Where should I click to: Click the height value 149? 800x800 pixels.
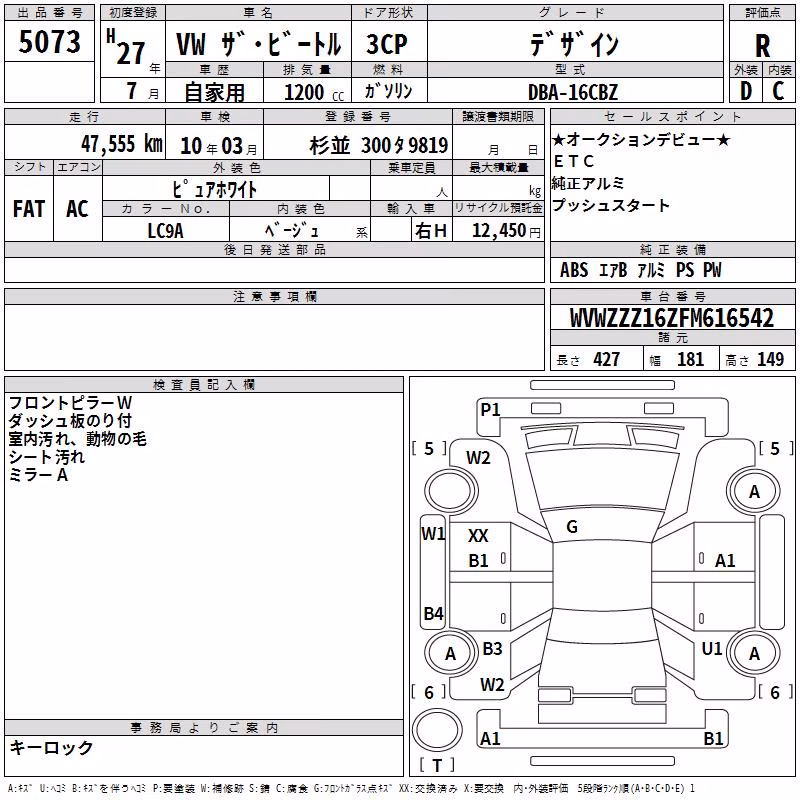770,359
